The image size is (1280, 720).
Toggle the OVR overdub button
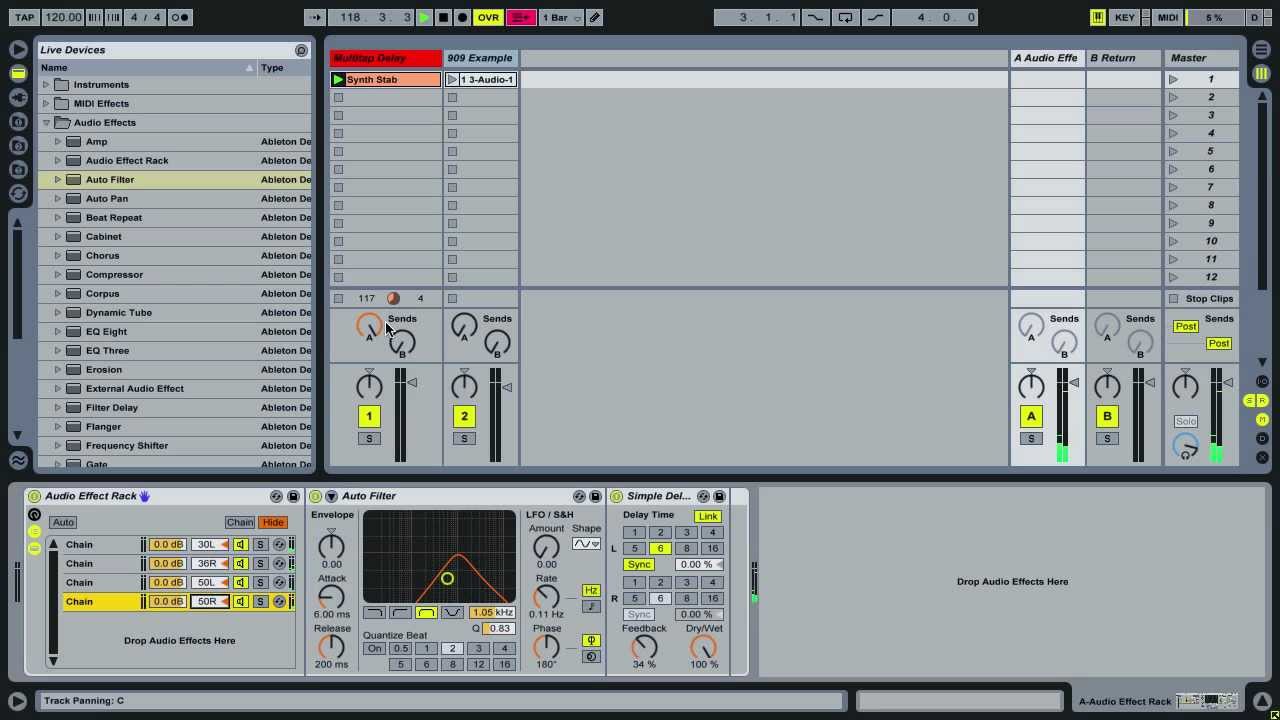pyautogui.click(x=488, y=17)
